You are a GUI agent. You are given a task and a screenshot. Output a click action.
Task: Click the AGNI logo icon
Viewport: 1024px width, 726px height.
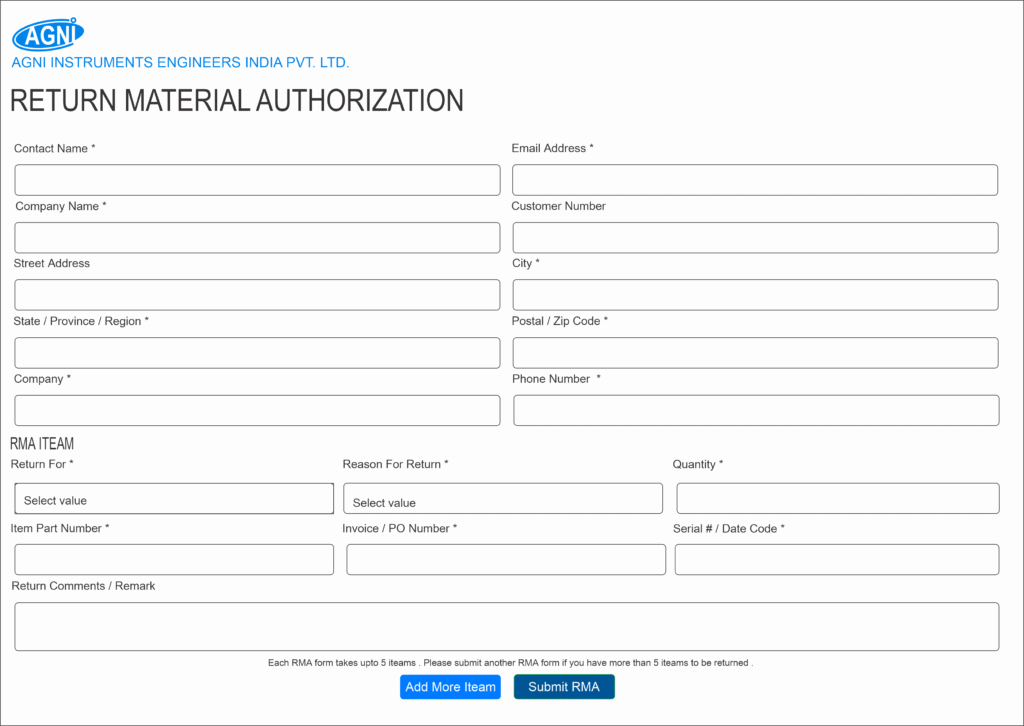pos(48,35)
